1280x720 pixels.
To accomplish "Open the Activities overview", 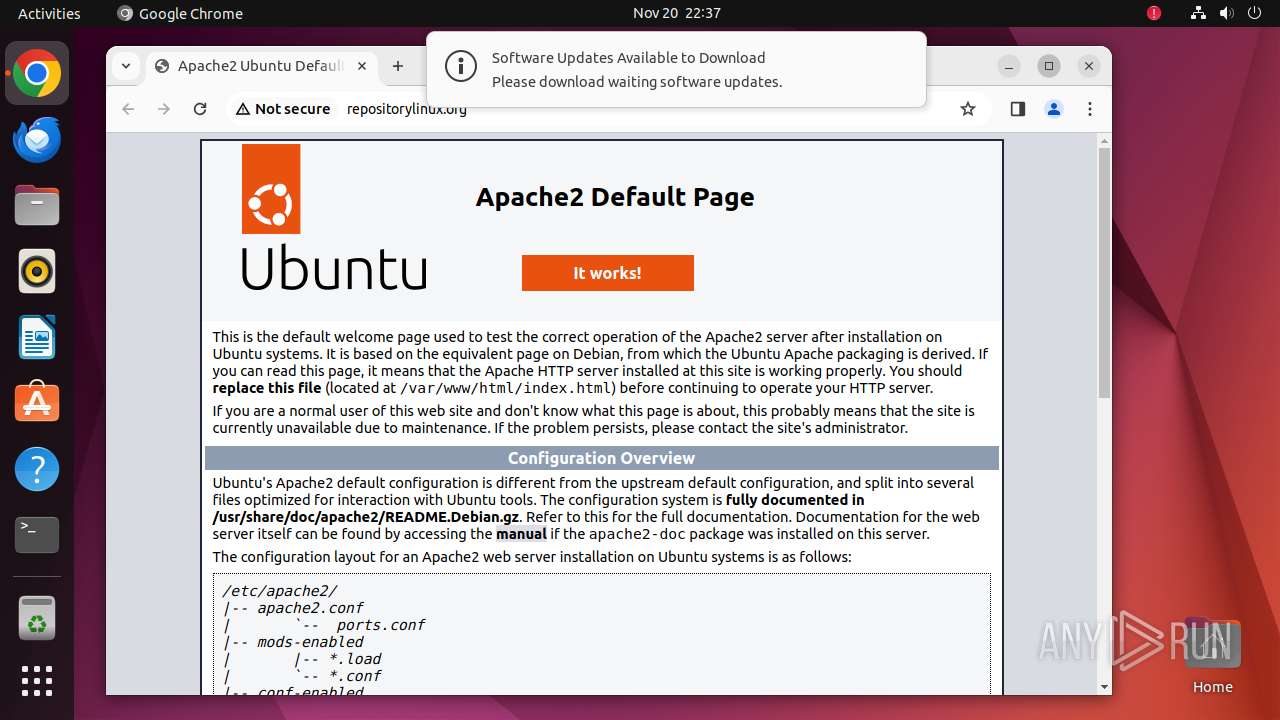I will pos(49,13).
